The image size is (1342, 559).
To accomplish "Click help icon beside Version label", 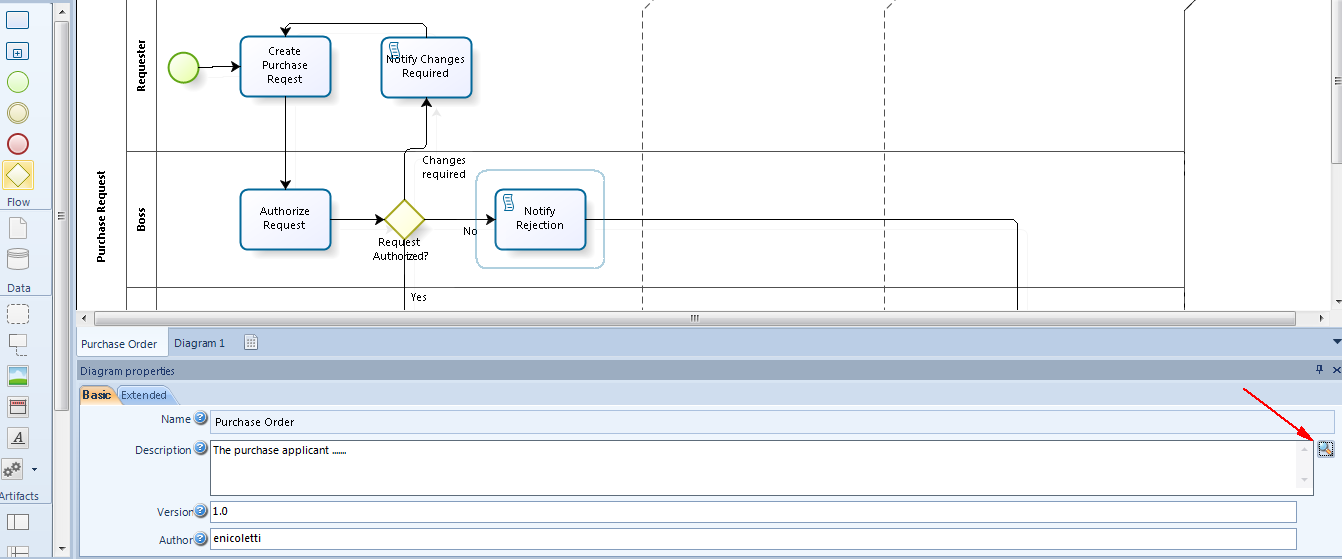I will pyautogui.click(x=201, y=511).
